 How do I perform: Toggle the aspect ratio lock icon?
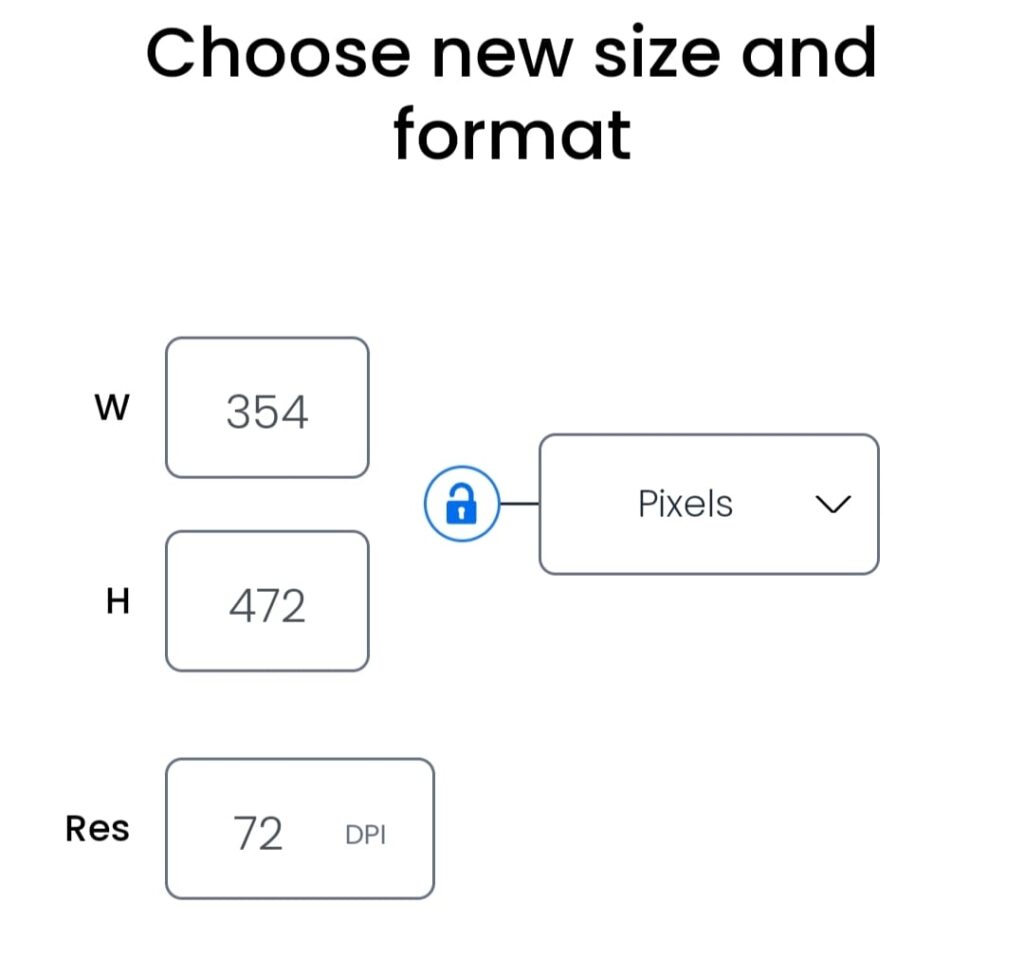(461, 504)
